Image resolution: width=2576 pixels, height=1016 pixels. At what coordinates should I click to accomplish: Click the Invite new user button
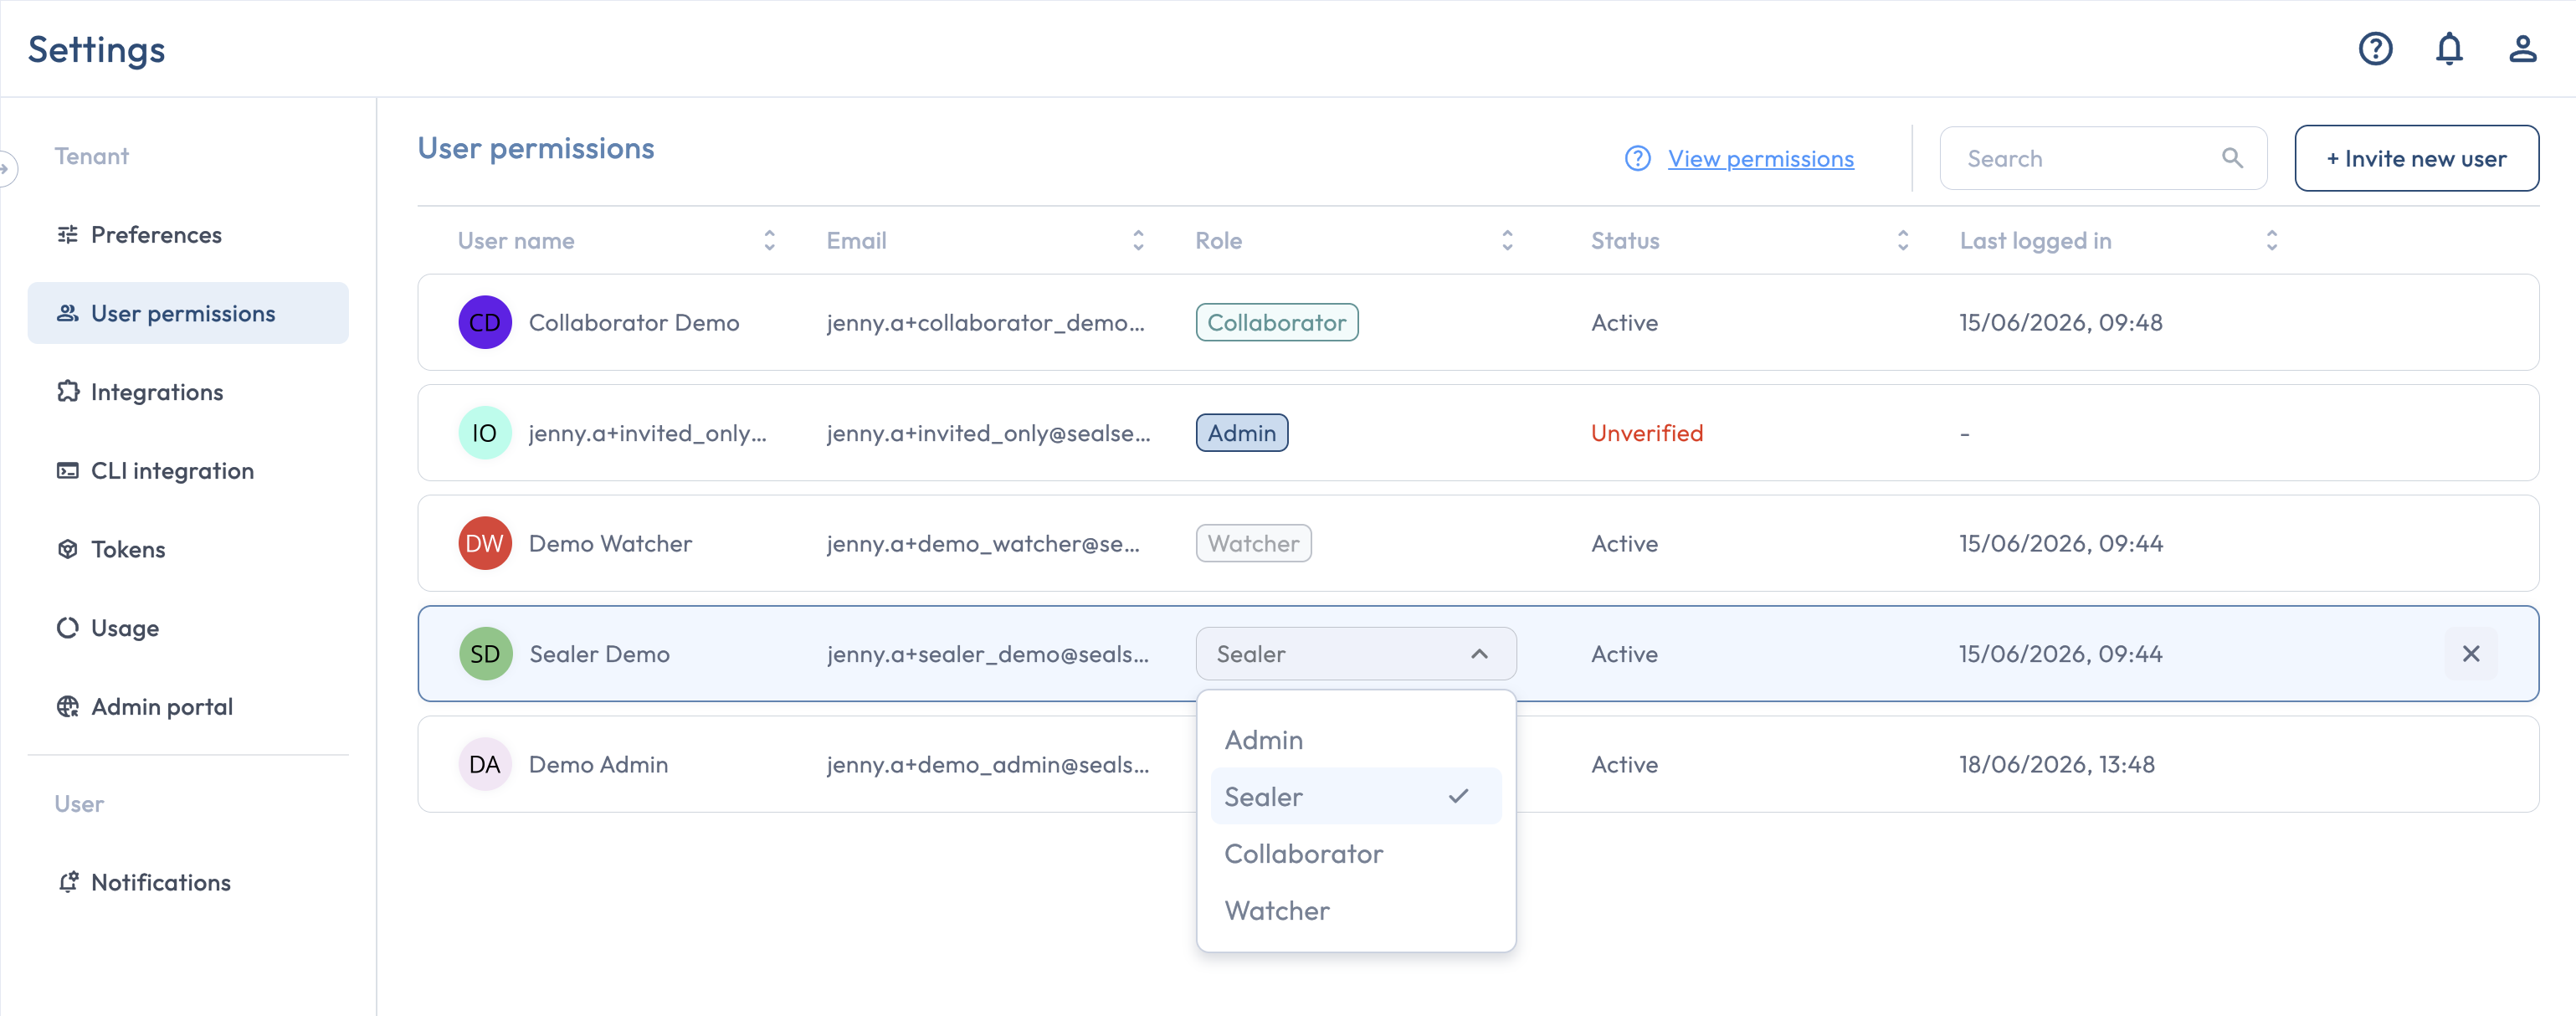pyautogui.click(x=2415, y=158)
